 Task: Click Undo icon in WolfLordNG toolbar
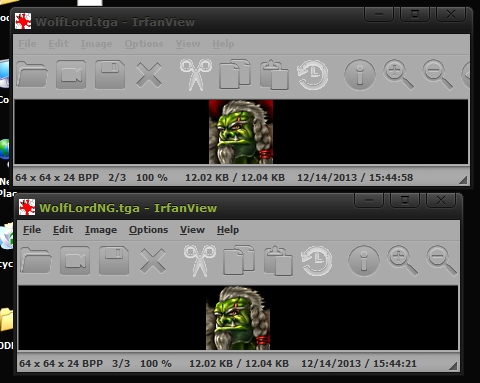[317, 261]
